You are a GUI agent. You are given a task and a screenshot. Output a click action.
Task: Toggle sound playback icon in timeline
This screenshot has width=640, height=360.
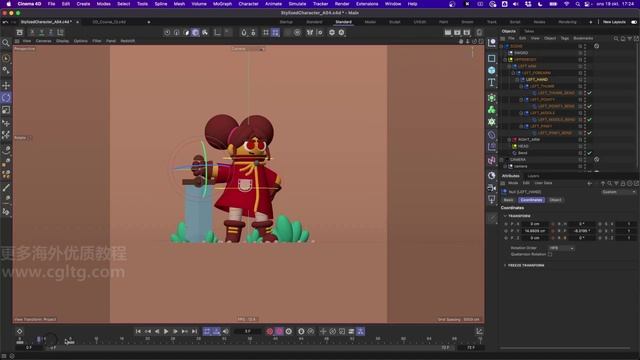(226, 331)
